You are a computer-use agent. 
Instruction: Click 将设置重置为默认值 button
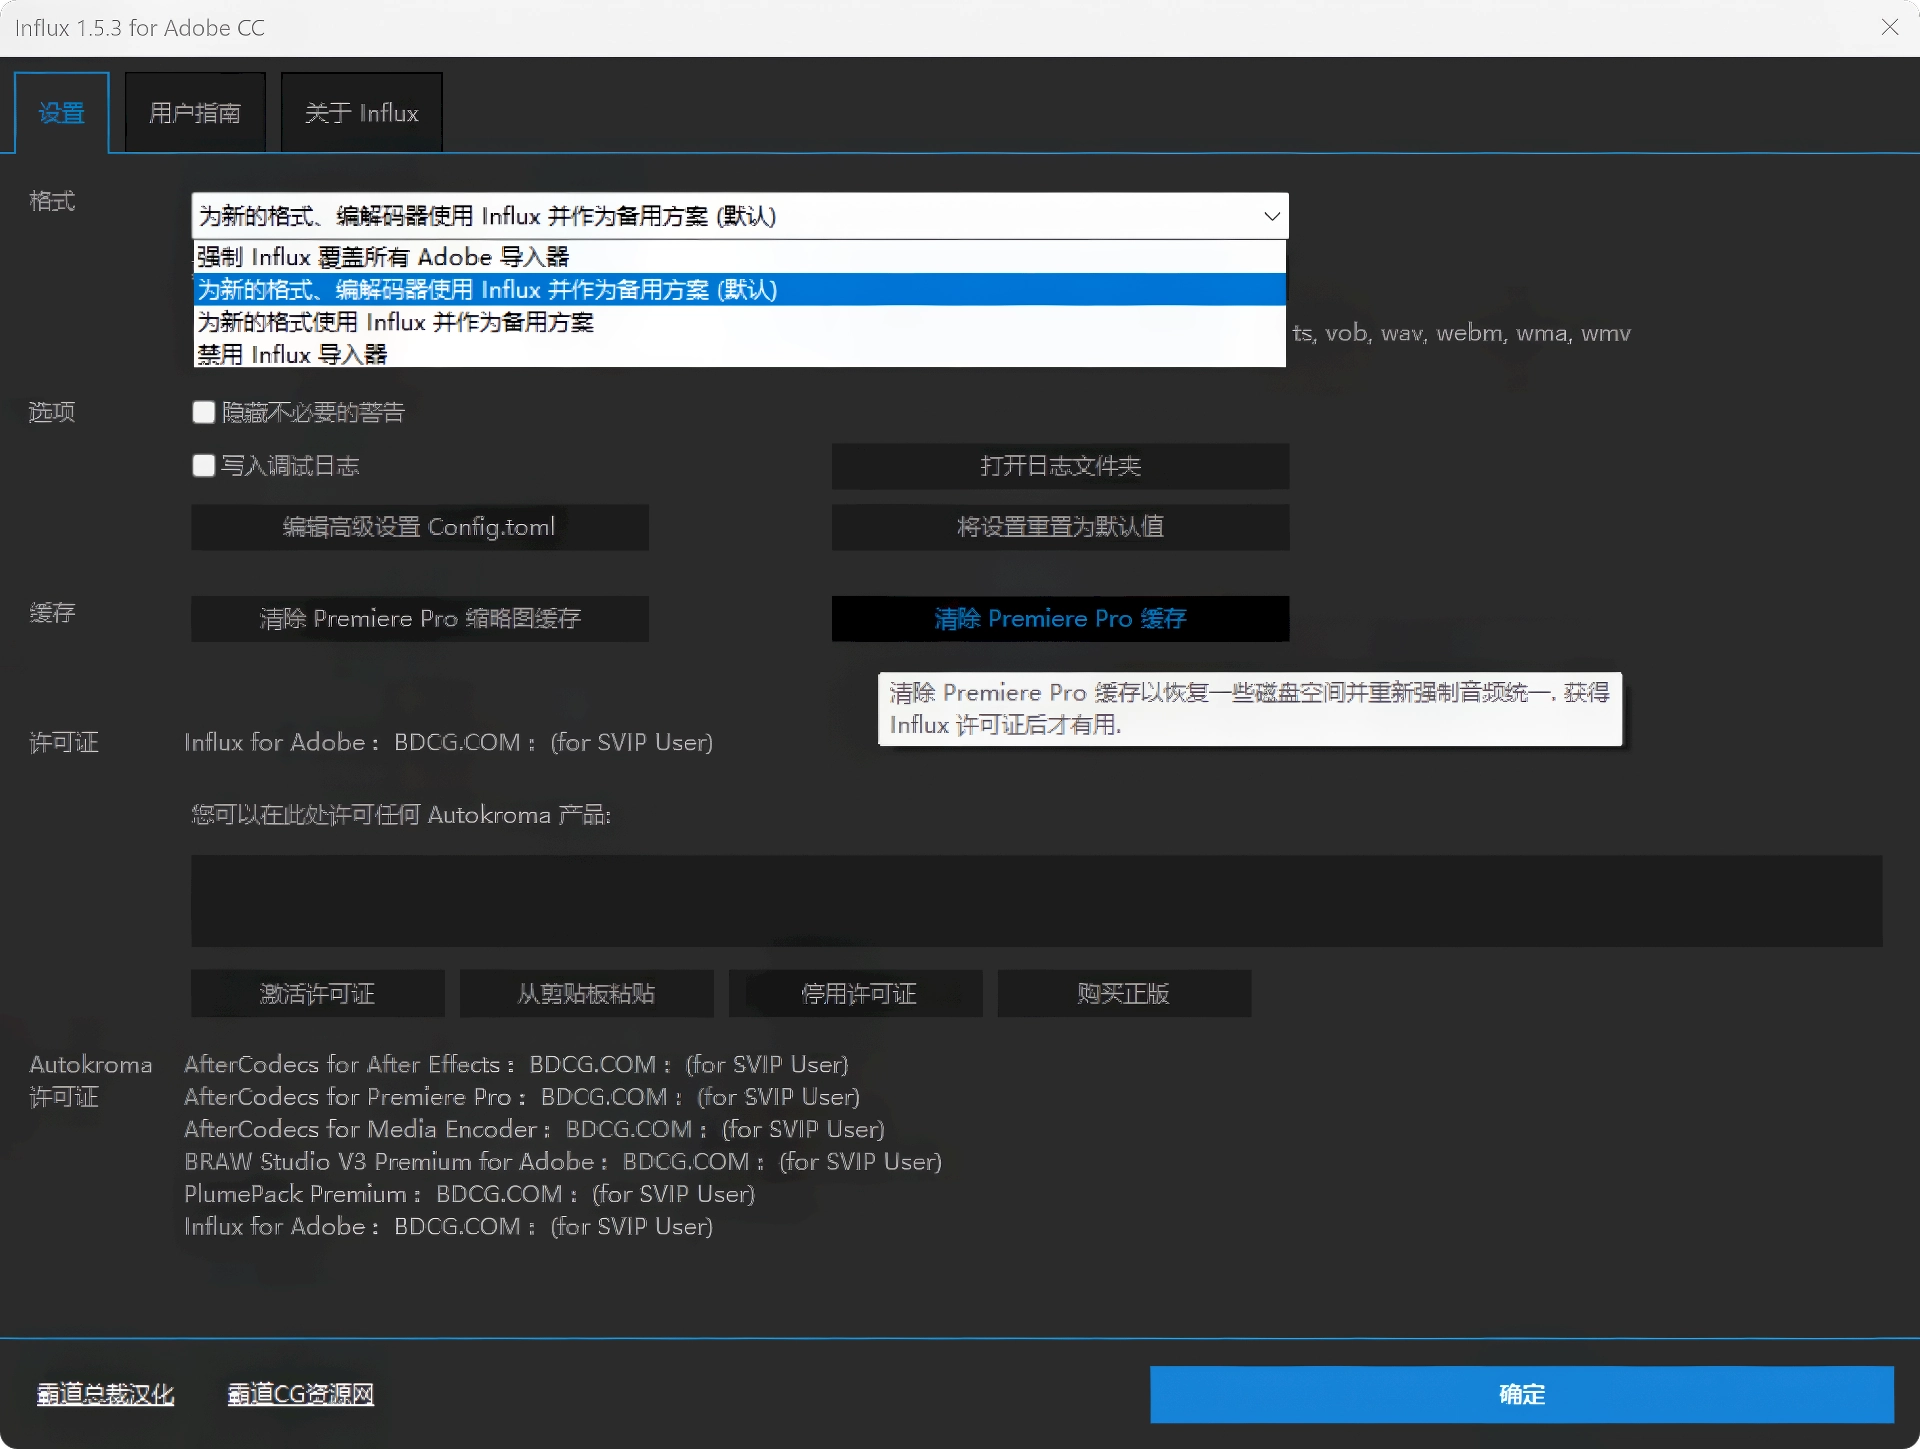1060,527
